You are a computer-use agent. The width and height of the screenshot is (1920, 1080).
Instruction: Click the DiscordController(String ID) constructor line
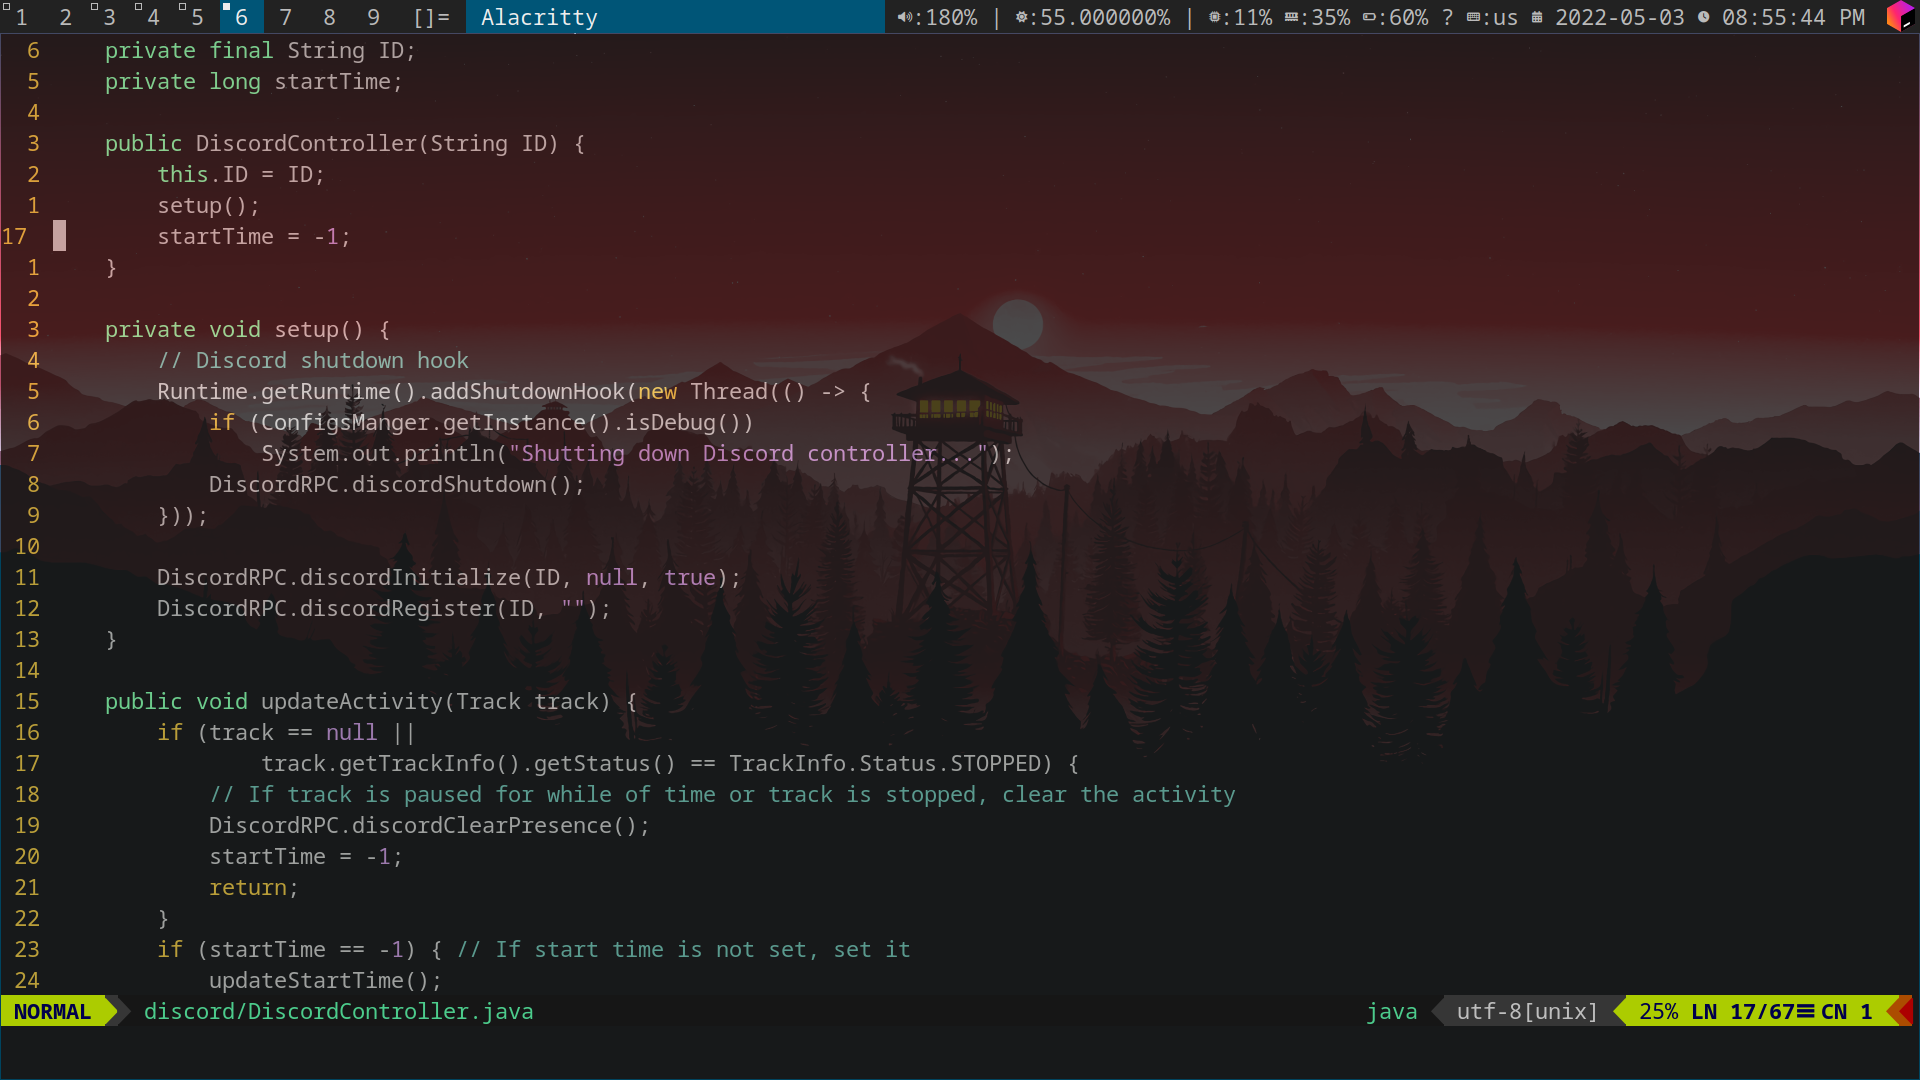coord(345,143)
